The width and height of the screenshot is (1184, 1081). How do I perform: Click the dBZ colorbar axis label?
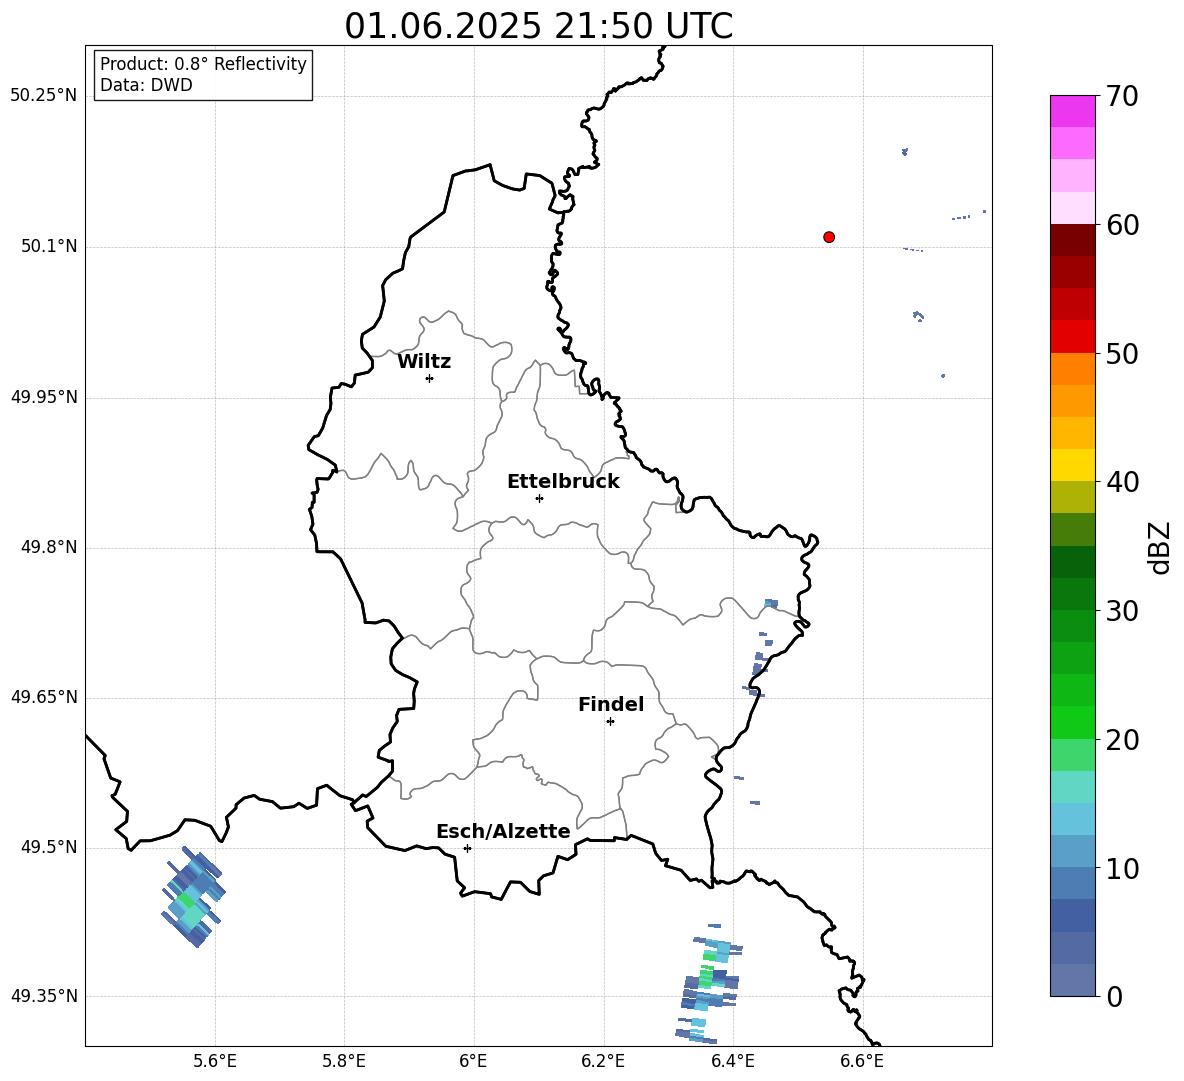pyautogui.click(x=1161, y=547)
